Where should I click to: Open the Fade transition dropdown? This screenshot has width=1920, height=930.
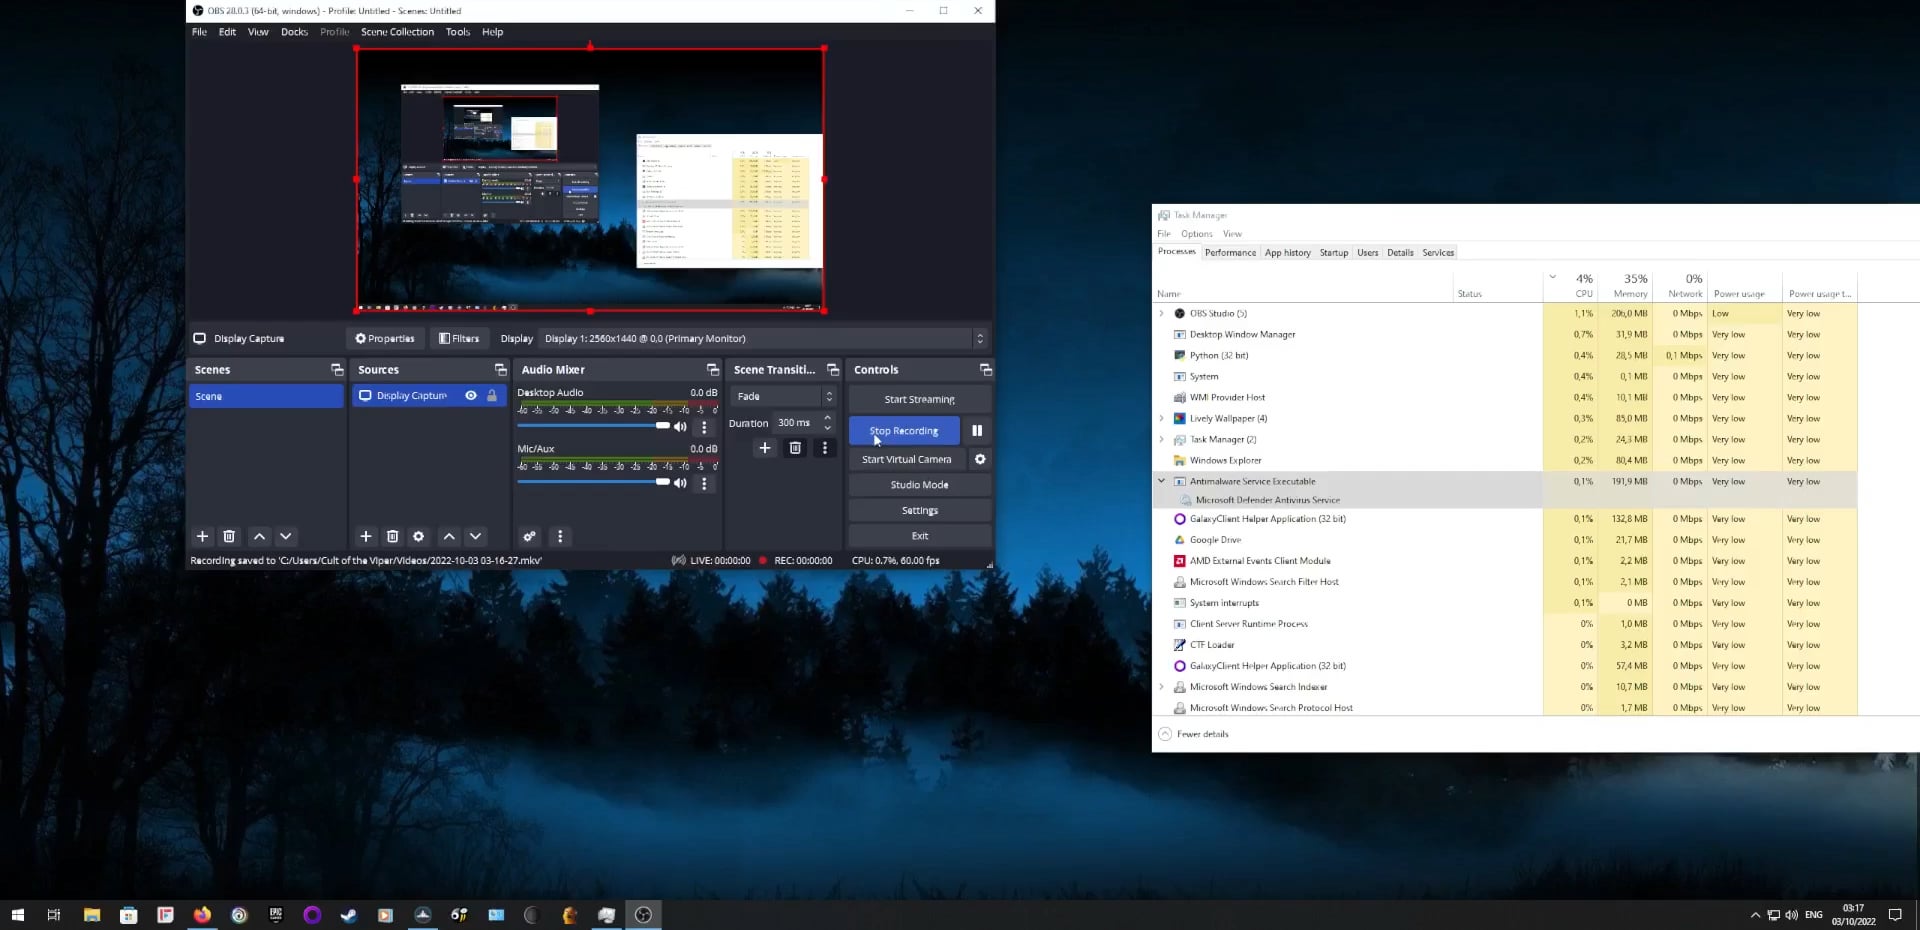pyautogui.click(x=782, y=397)
